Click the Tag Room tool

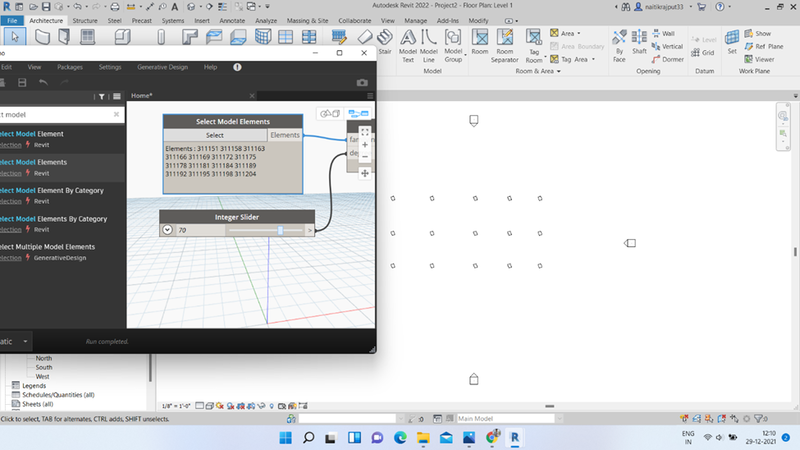534,46
